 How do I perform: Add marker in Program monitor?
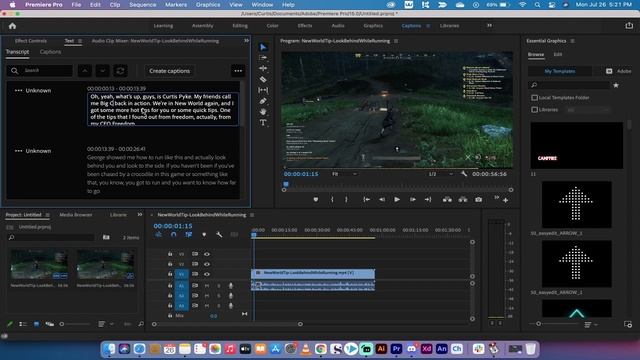pos(316,200)
